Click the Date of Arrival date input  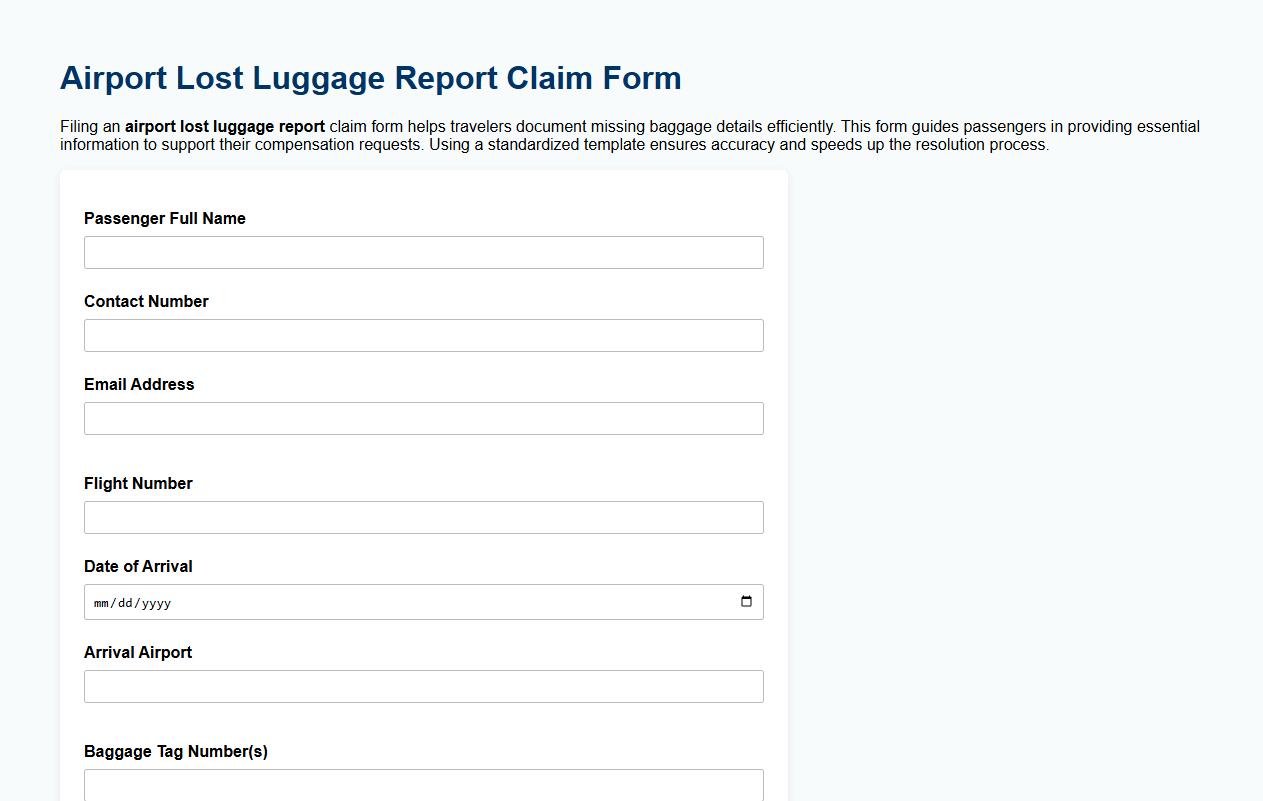(400, 602)
